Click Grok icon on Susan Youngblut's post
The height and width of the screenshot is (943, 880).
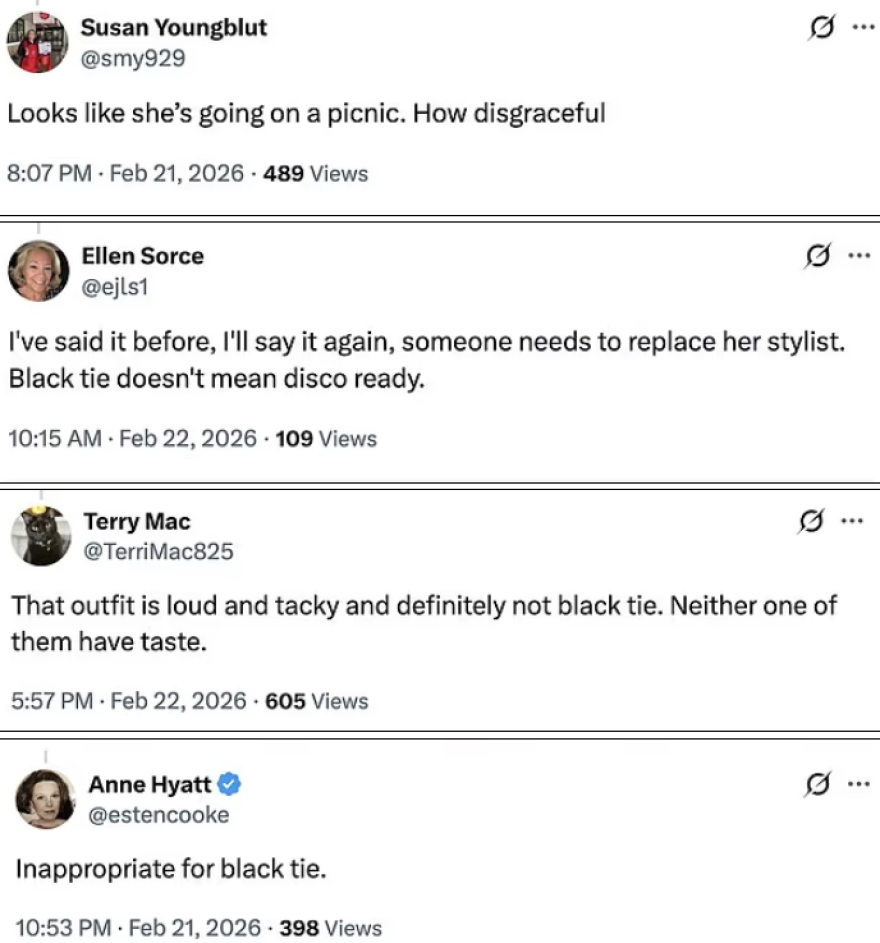point(821,28)
